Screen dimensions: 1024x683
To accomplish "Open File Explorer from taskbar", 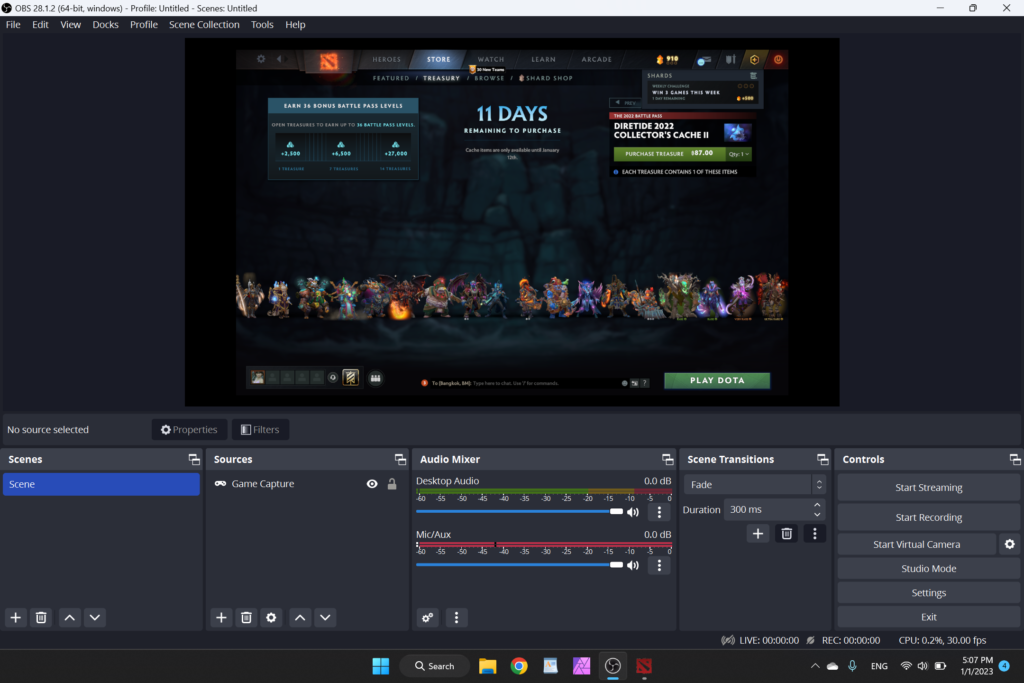I will pyautogui.click(x=488, y=666).
